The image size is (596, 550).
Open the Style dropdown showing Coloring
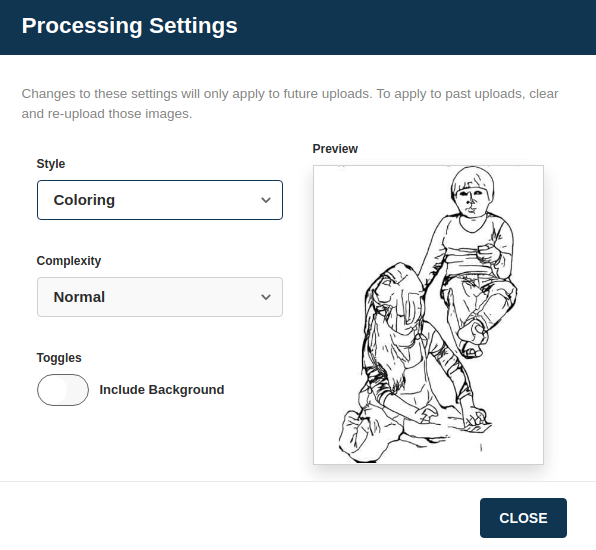(160, 200)
